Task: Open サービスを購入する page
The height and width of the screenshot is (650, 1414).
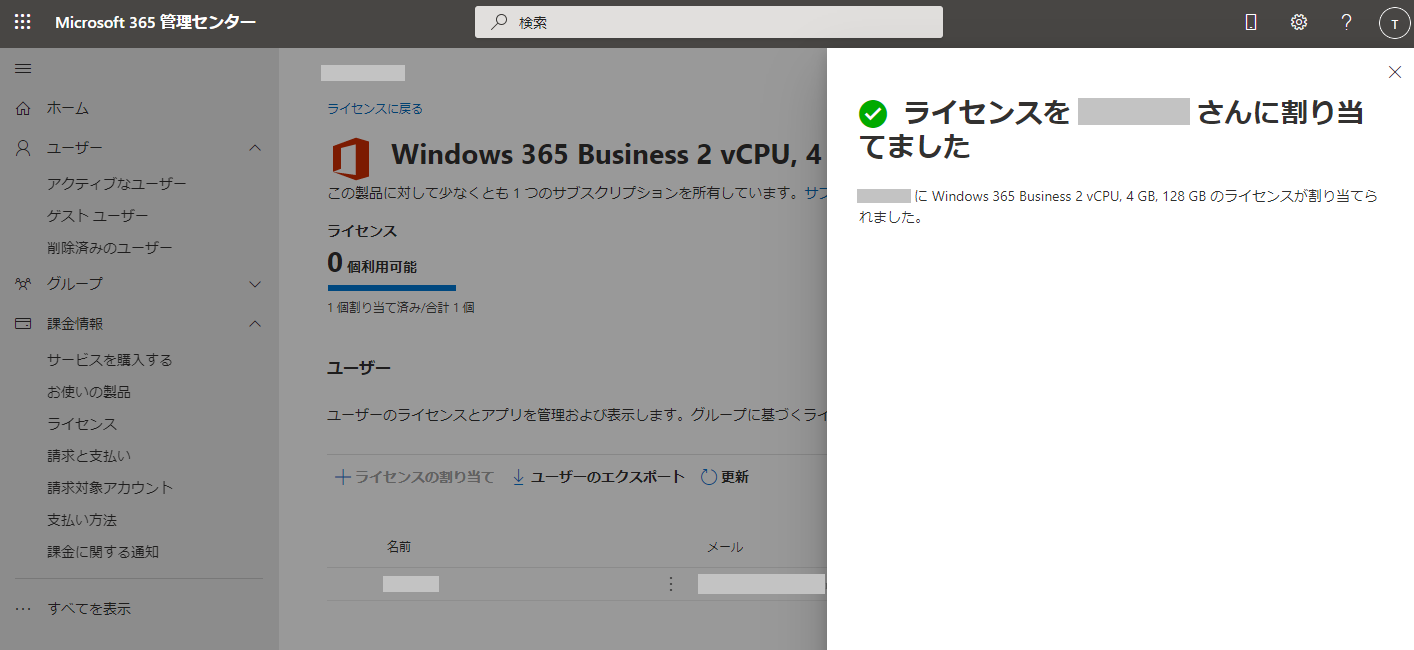Action: tap(110, 360)
